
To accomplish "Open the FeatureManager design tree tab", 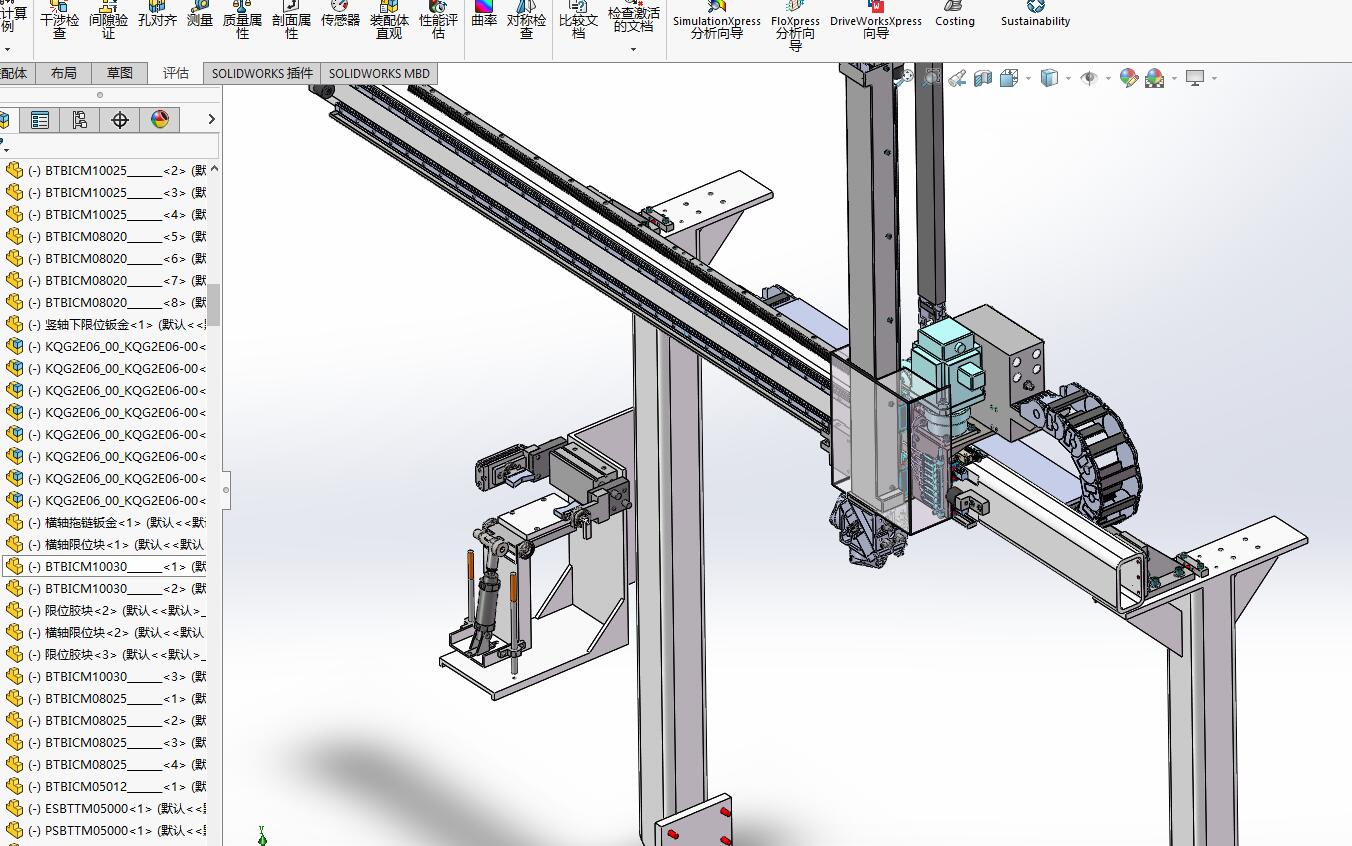I will 5,120.
